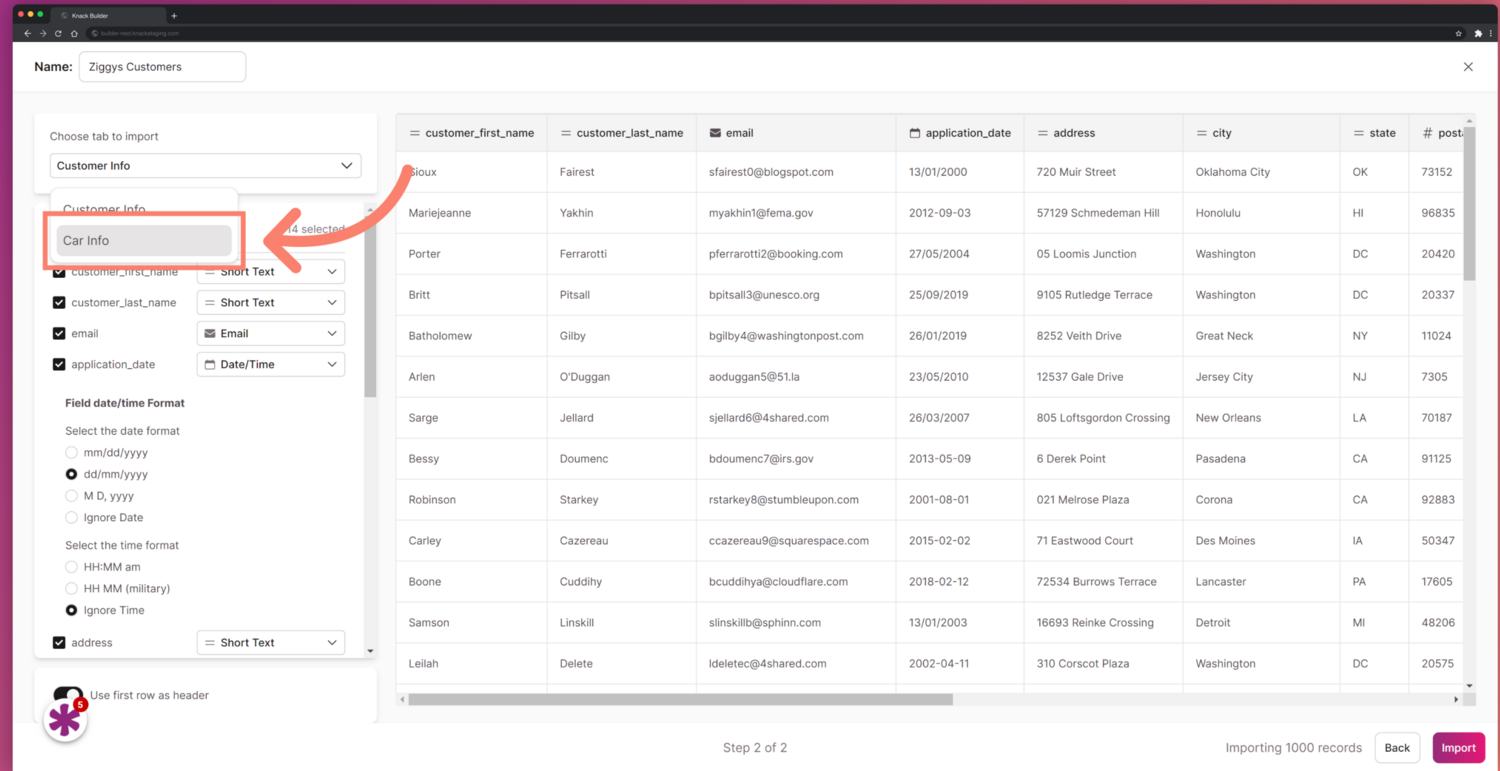
Task: Close the import dialog with the X
Action: pos(1468,67)
